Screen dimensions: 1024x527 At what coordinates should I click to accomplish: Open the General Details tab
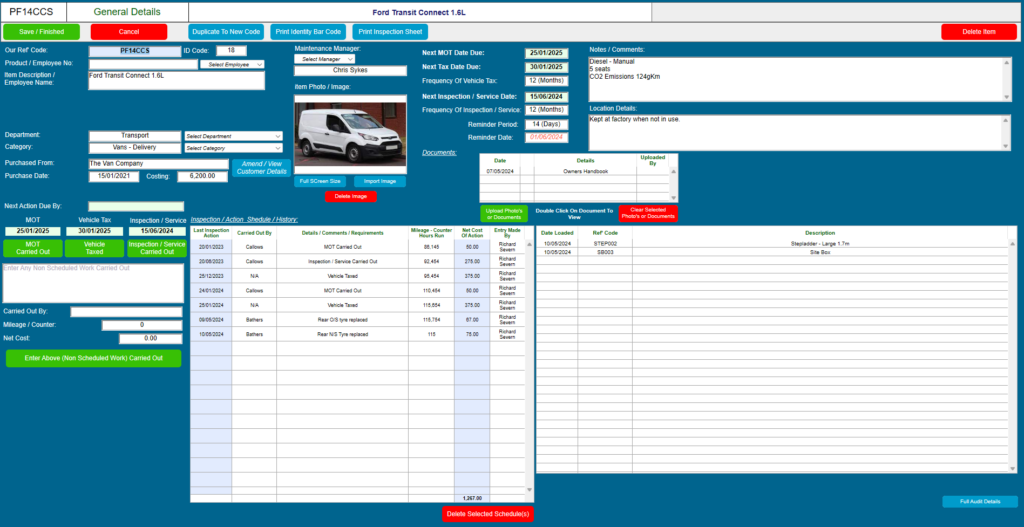(x=127, y=12)
